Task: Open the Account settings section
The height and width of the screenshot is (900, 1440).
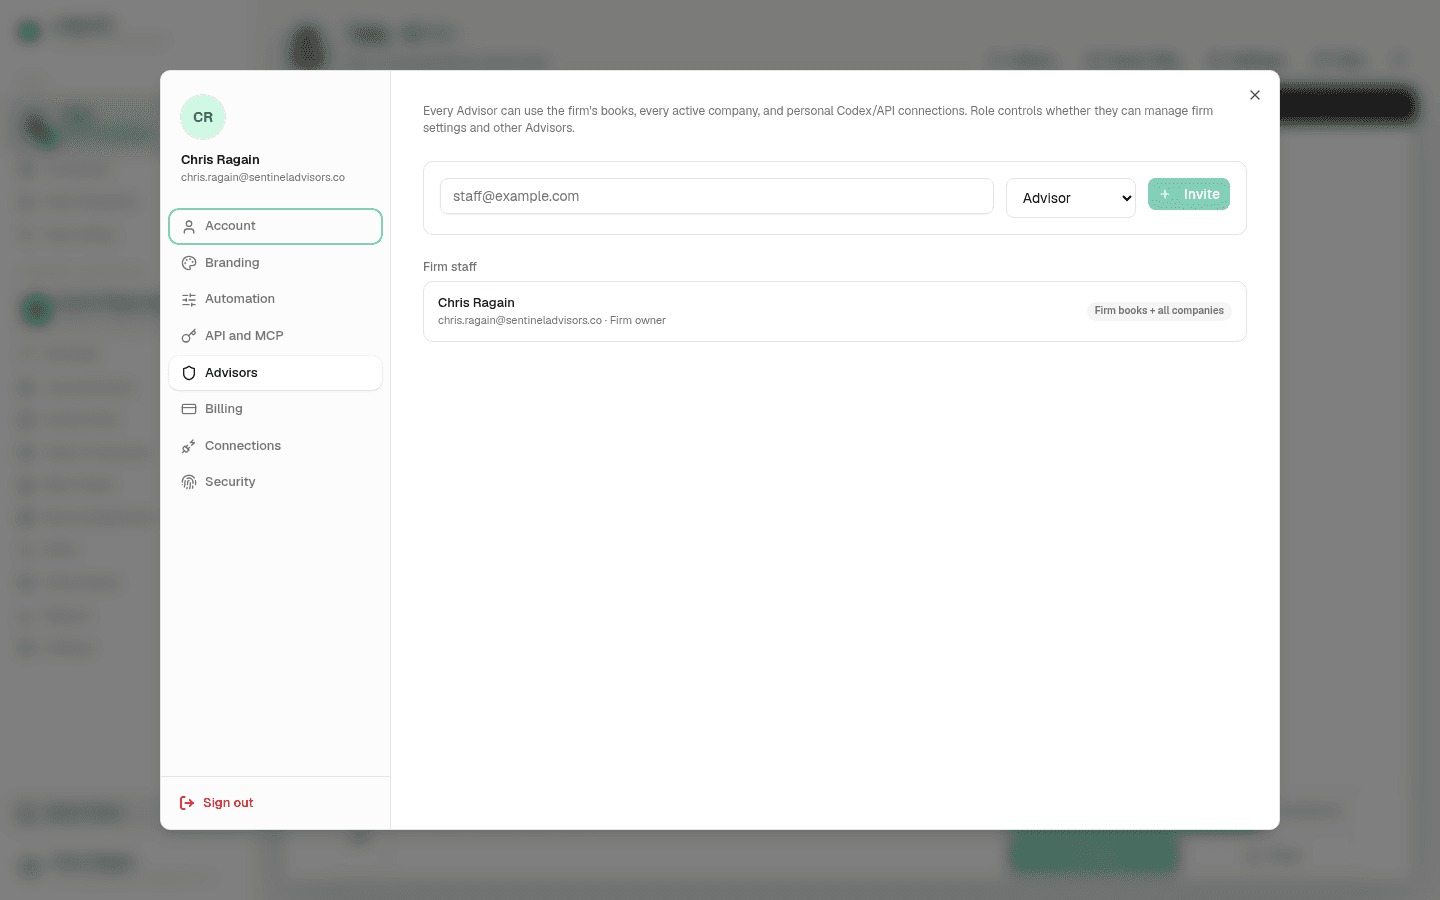Action: (x=275, y=226)
